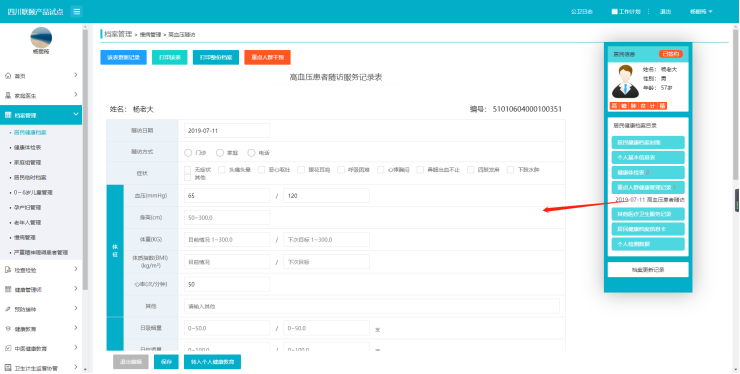Click the 公卫日志 link in header
740x374 pixels.
coord(582,11)
